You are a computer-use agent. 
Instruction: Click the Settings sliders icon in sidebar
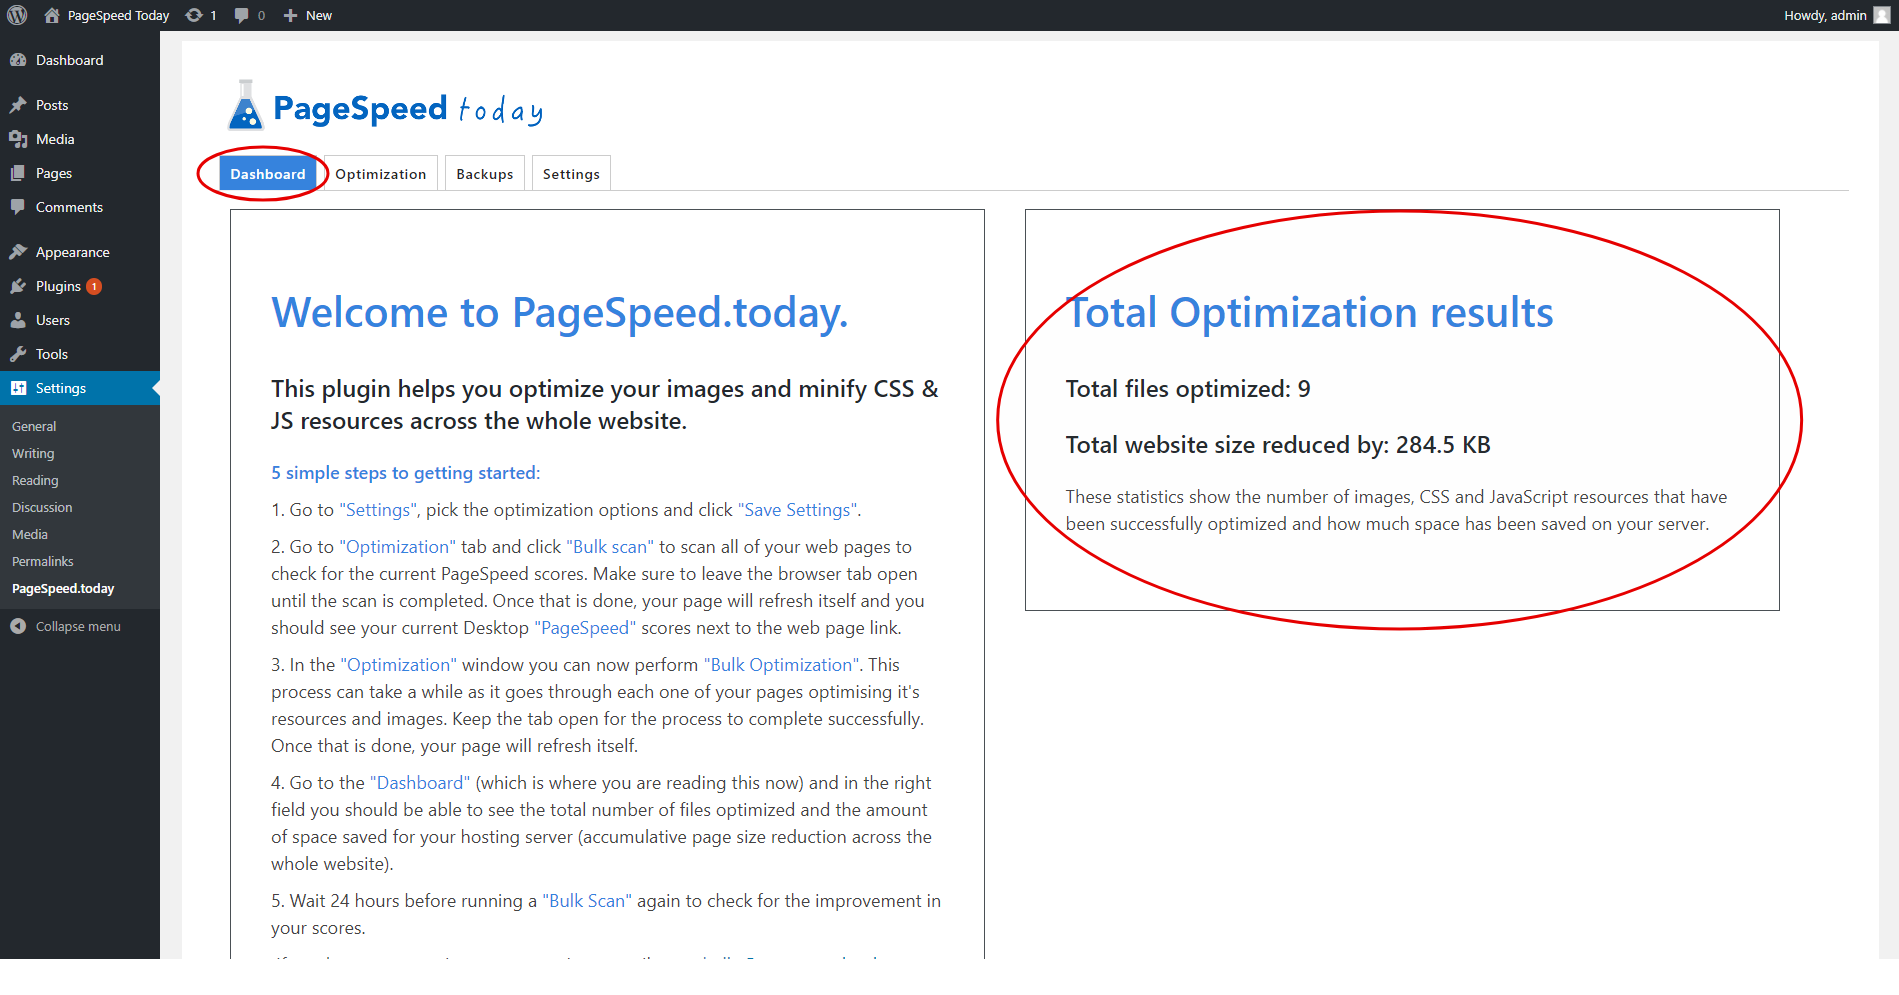[18, 388]
